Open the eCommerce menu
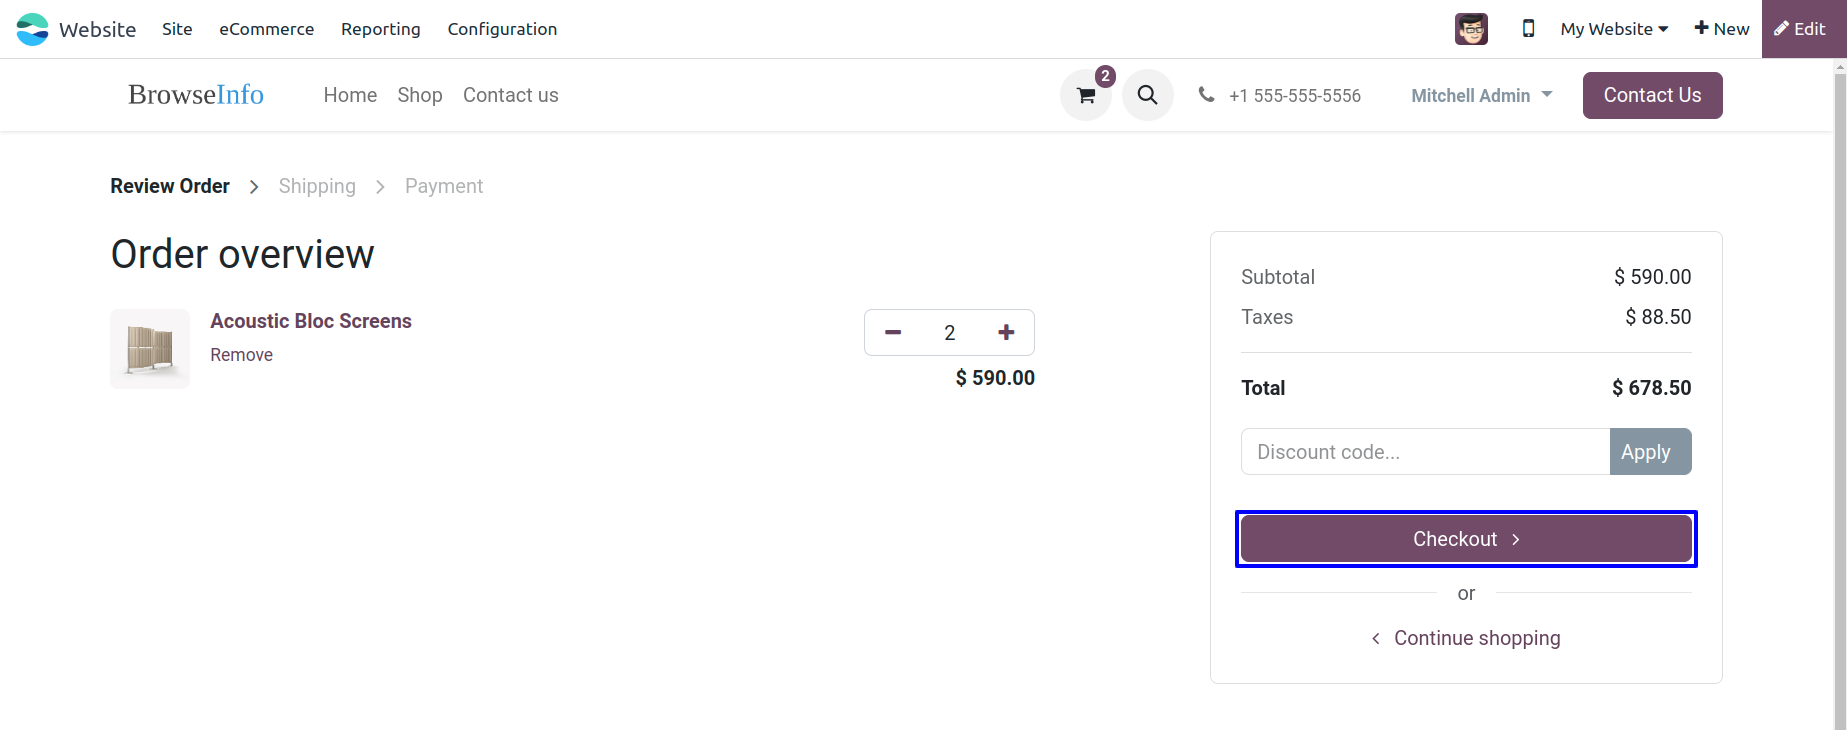 point(266,29)
